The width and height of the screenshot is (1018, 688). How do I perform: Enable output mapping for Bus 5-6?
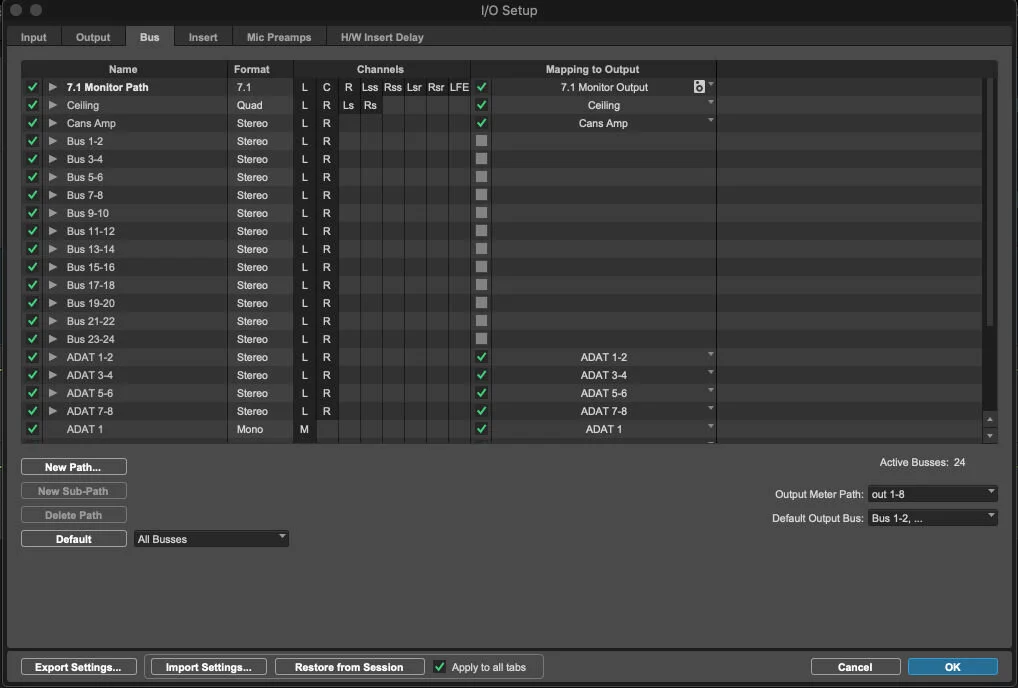(x=481, y=177)
